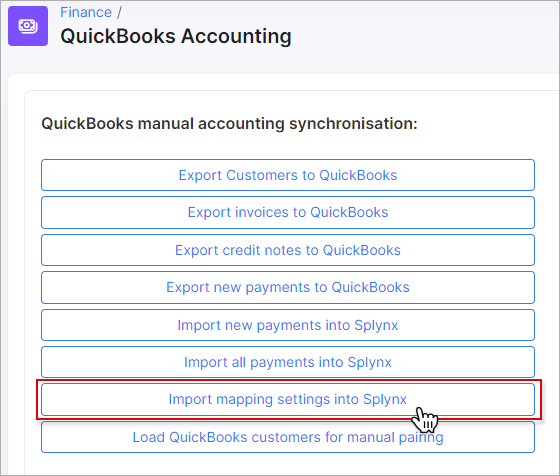Load QuickBooks customers for manual pairing
This screenshot has height=476, width=560.
click(x=288, y=437)
